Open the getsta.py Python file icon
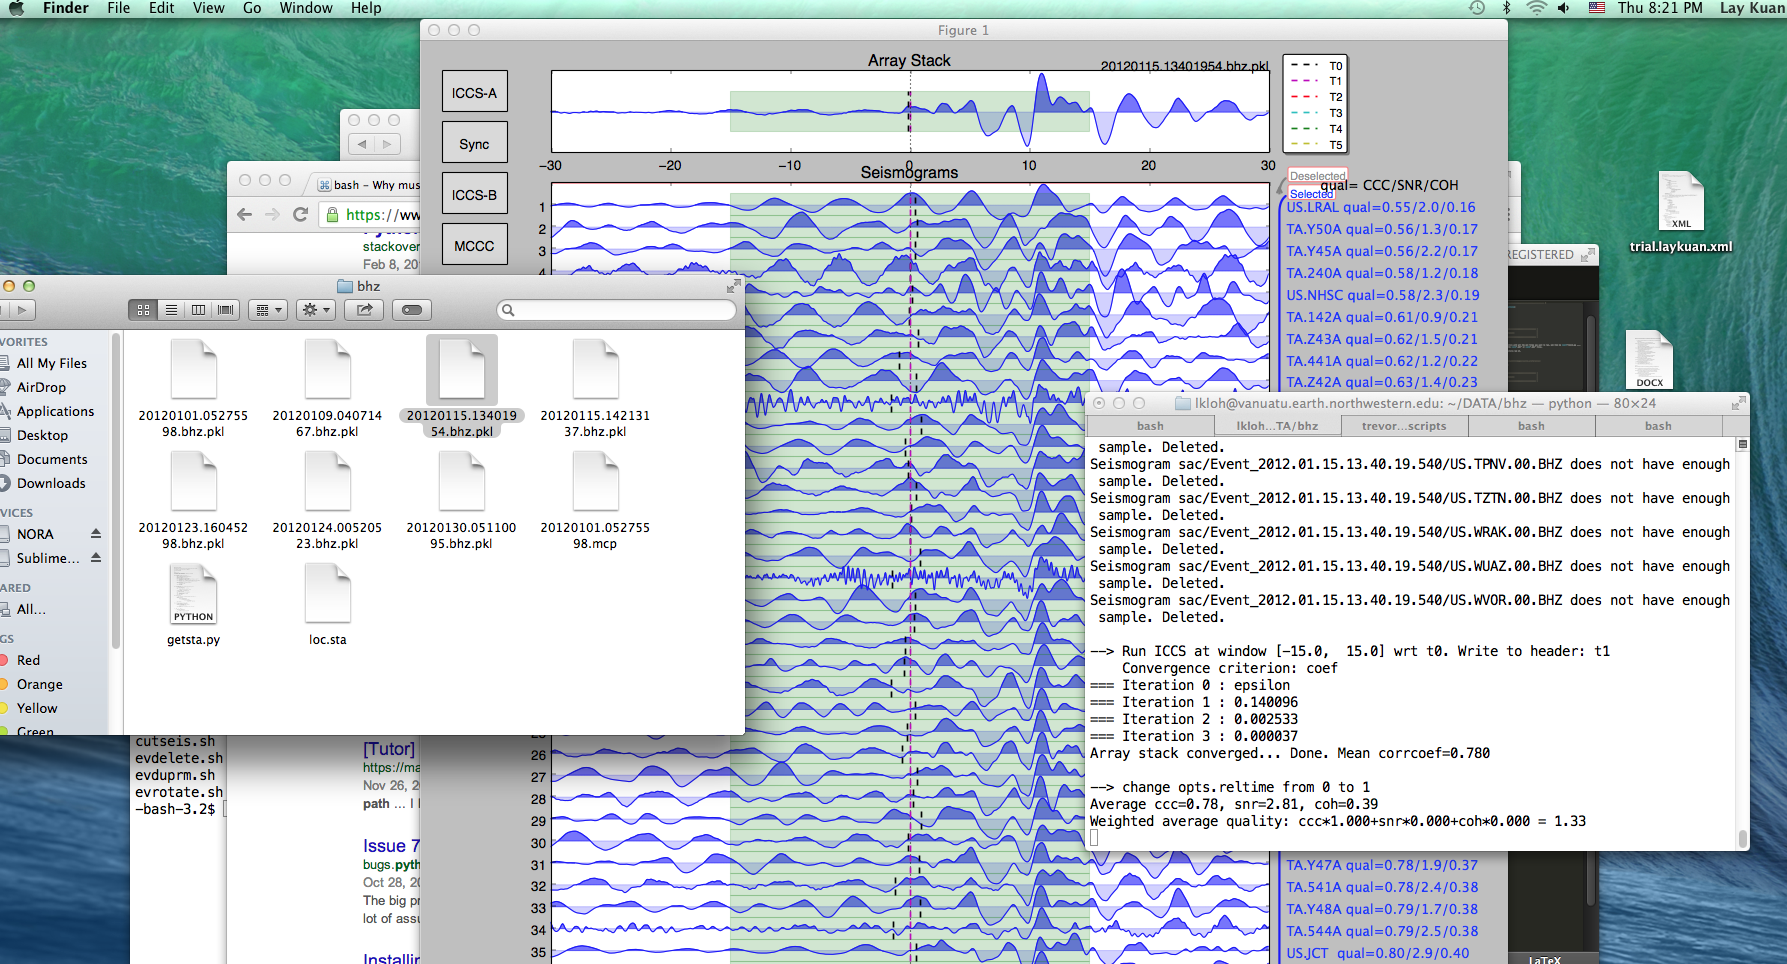This screenshot has height=964, width=1787. (193, 594)
